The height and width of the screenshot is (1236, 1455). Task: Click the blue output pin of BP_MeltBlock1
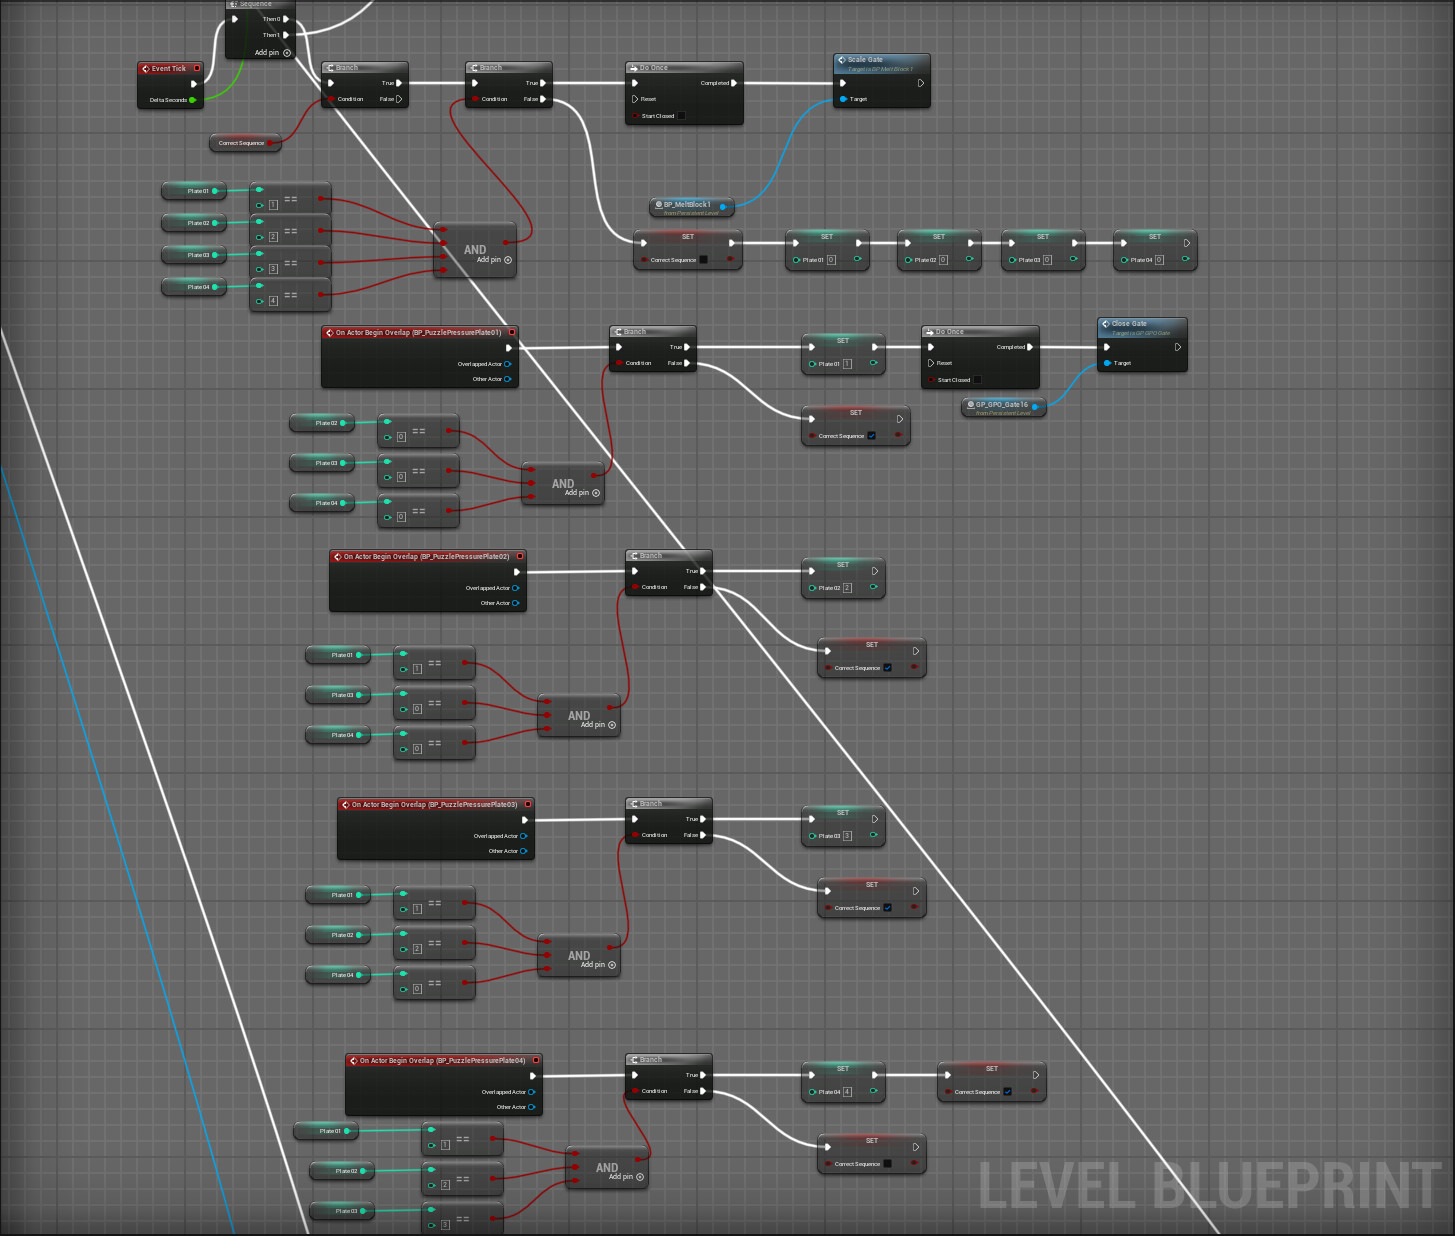coord(723,207)
